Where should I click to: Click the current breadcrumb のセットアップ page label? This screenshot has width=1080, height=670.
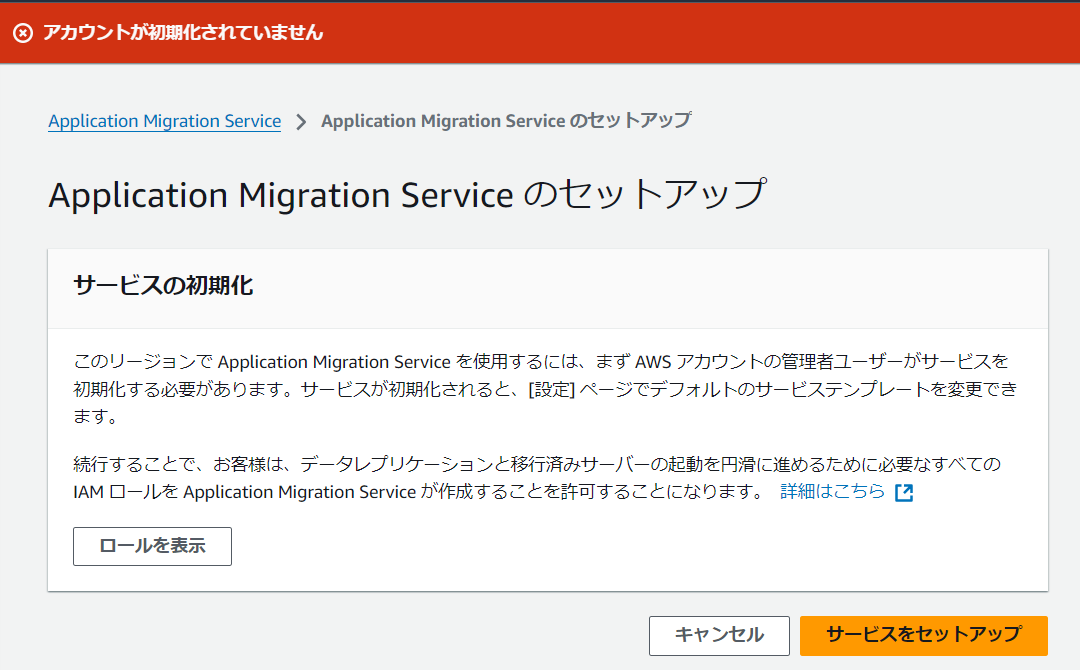[505, 121]
